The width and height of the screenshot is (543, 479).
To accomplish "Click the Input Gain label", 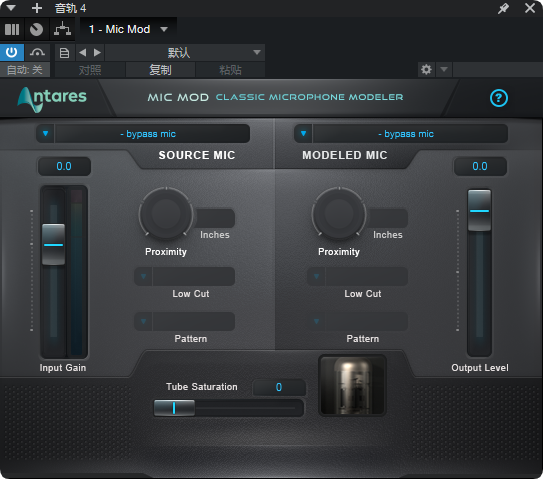I will point(63,367).
